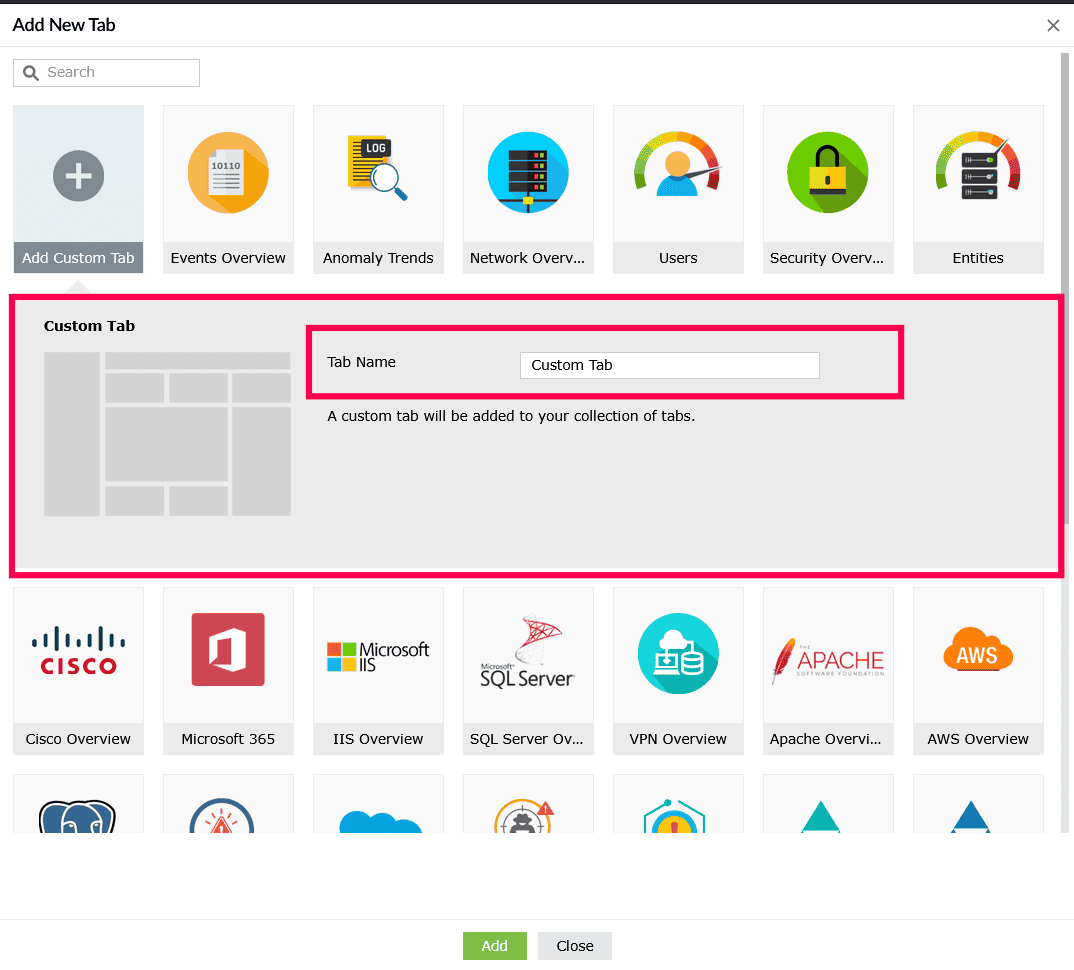Viewport: 1074px width, 970px height.
Task: Click the search magnifier icon
Action: (x=31, y=73)
